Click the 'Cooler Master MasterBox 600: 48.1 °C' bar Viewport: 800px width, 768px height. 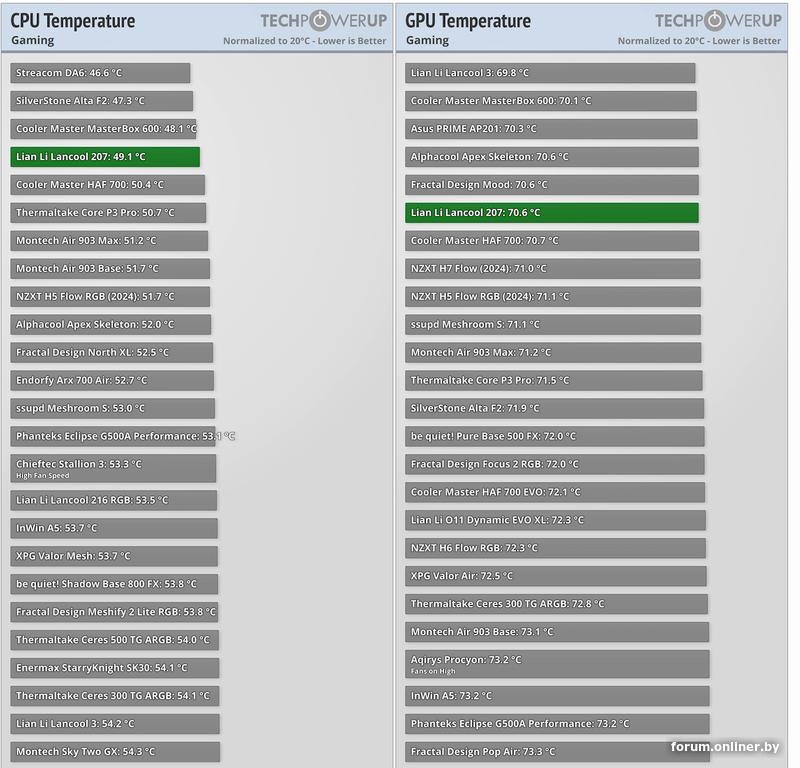coord(104,129)
